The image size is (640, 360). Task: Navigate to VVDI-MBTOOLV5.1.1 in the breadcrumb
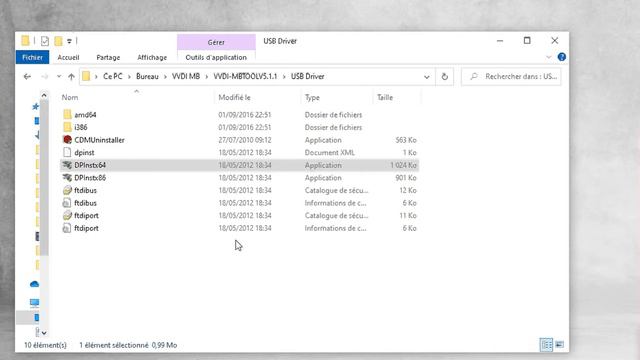(x=245, y=77)
